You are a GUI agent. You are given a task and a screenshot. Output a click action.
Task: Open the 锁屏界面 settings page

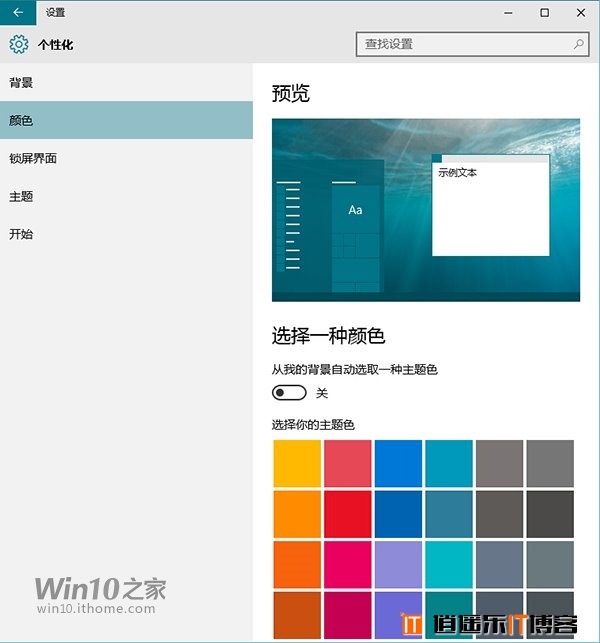126,158
